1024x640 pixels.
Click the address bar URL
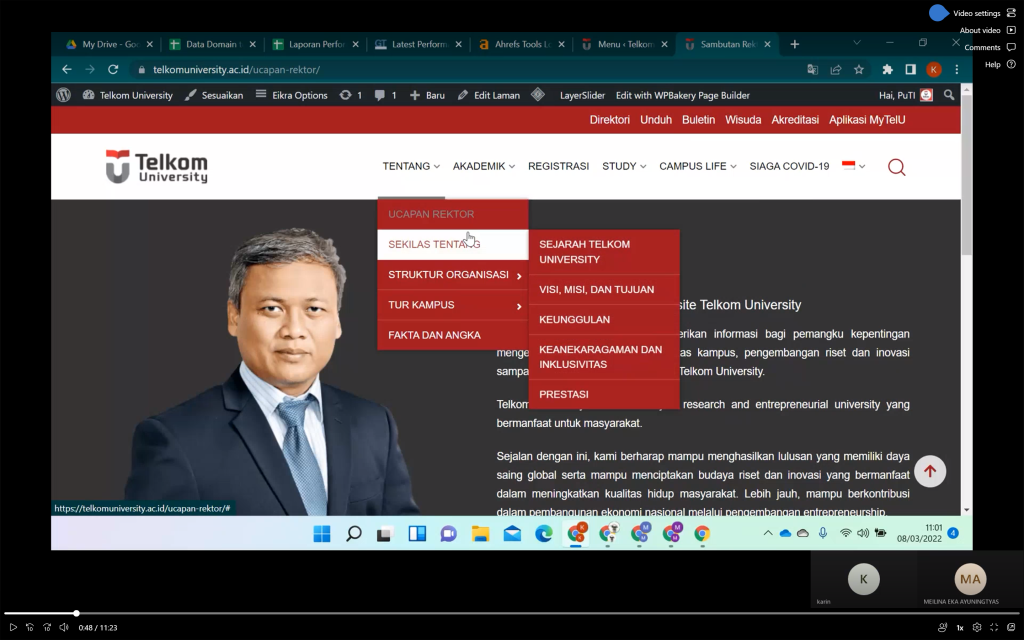(236, 69)
